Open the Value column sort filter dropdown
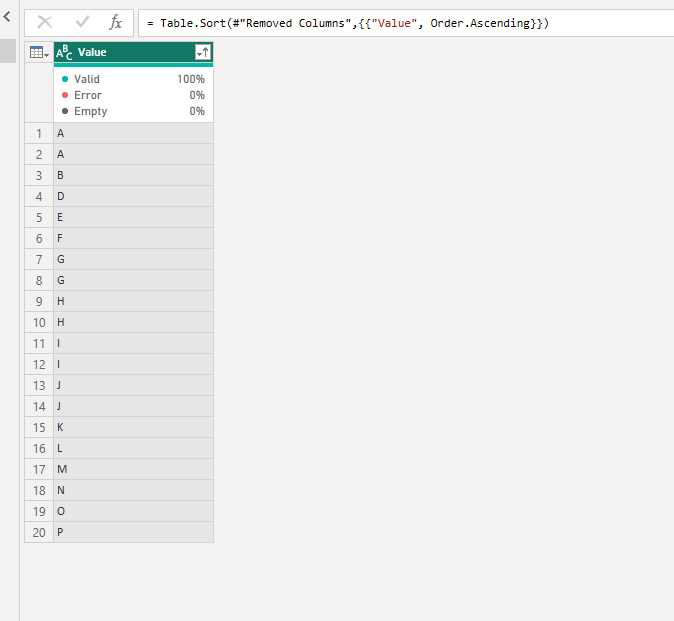Viewport: 674px width, 621px height. [203, 52]
